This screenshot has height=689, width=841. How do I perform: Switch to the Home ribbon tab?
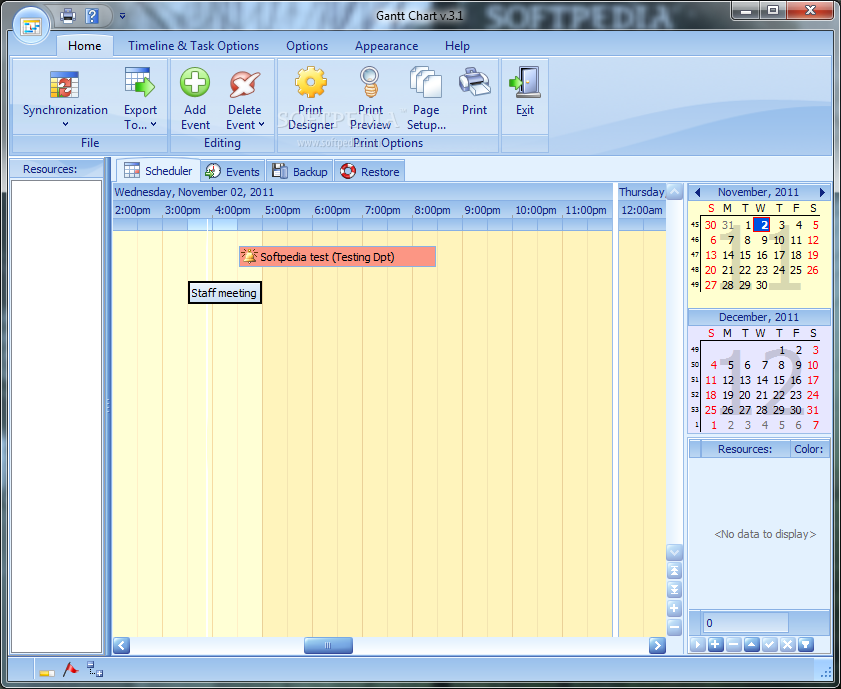click(x=85, y=46)
